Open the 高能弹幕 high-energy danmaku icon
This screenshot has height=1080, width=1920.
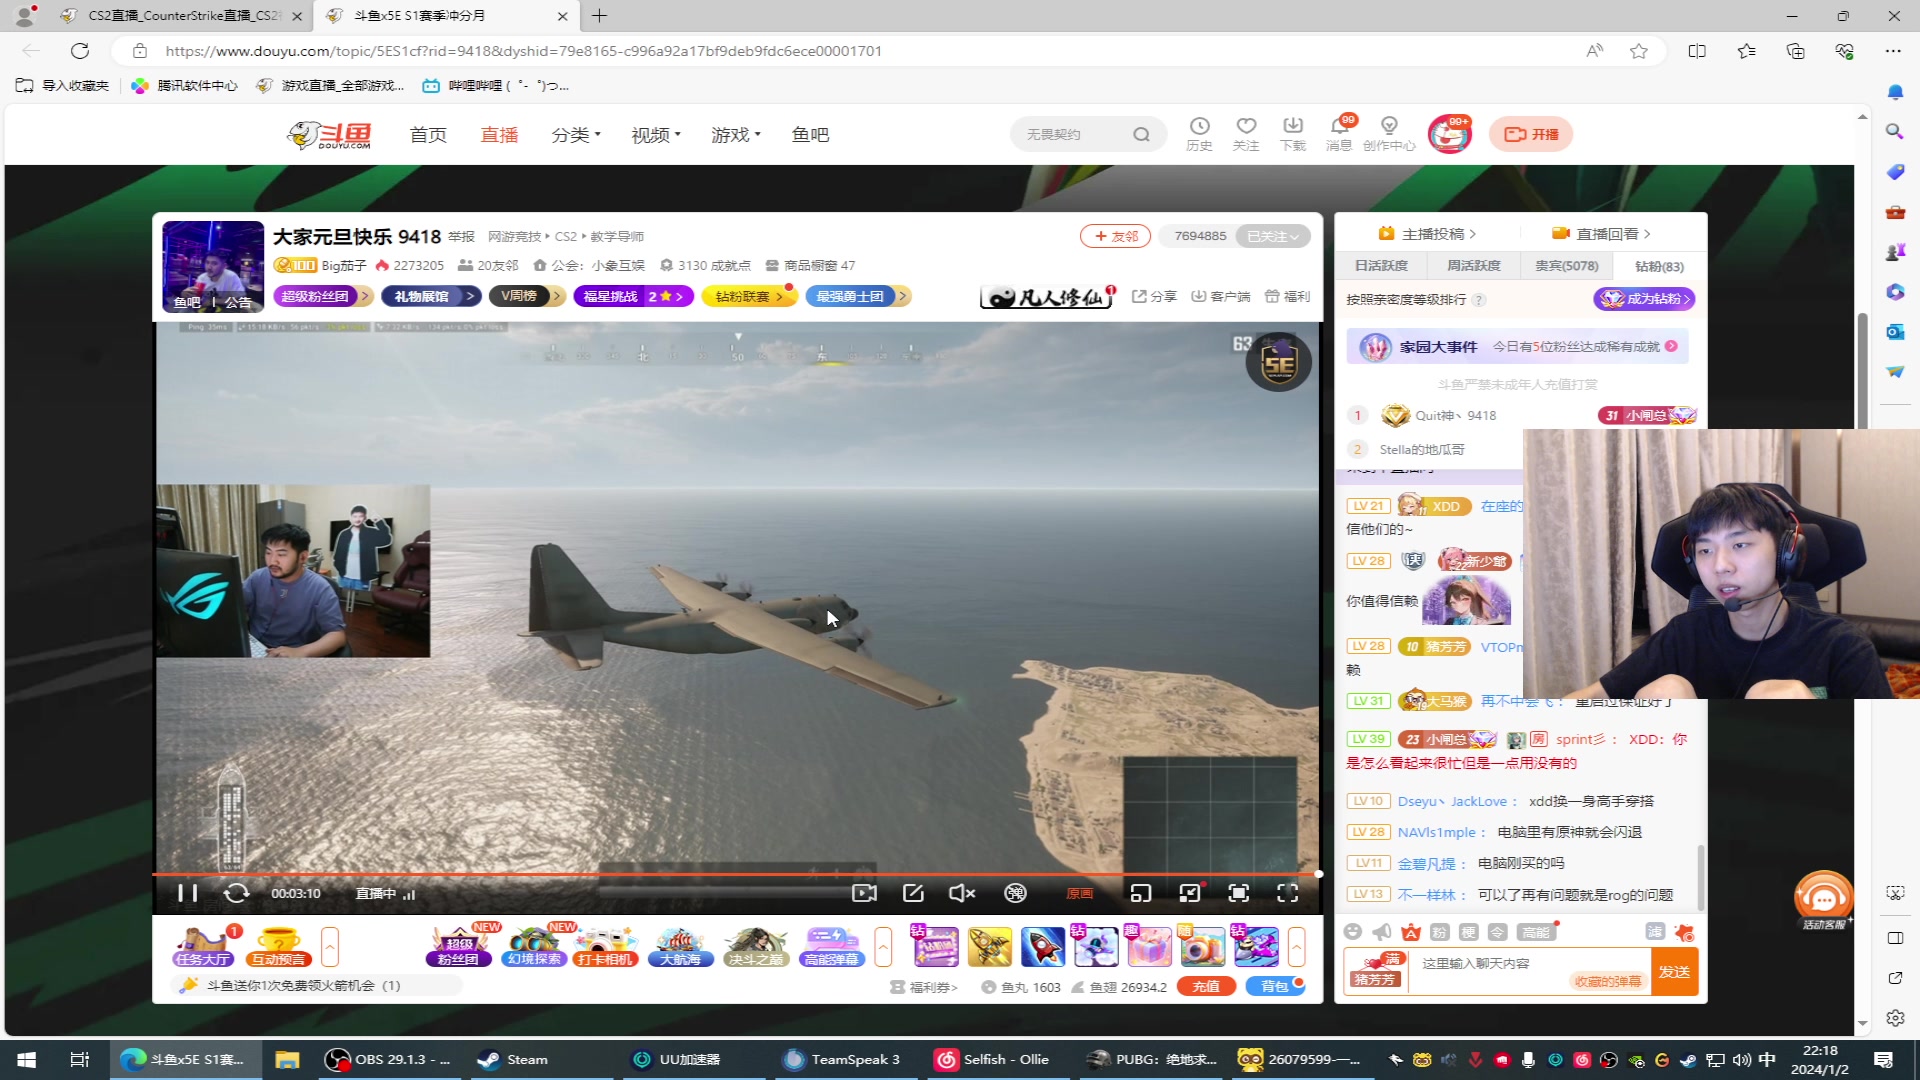(x=831, y=946)
